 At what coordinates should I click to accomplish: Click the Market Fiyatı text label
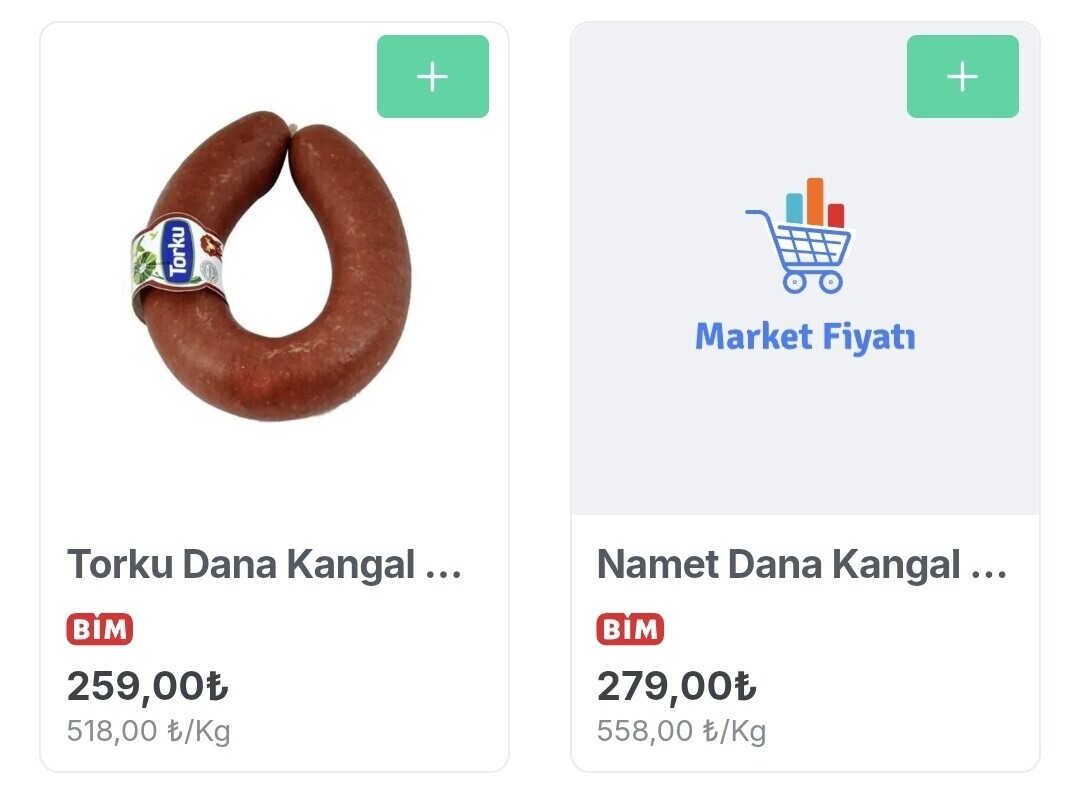tap(805, 337)
